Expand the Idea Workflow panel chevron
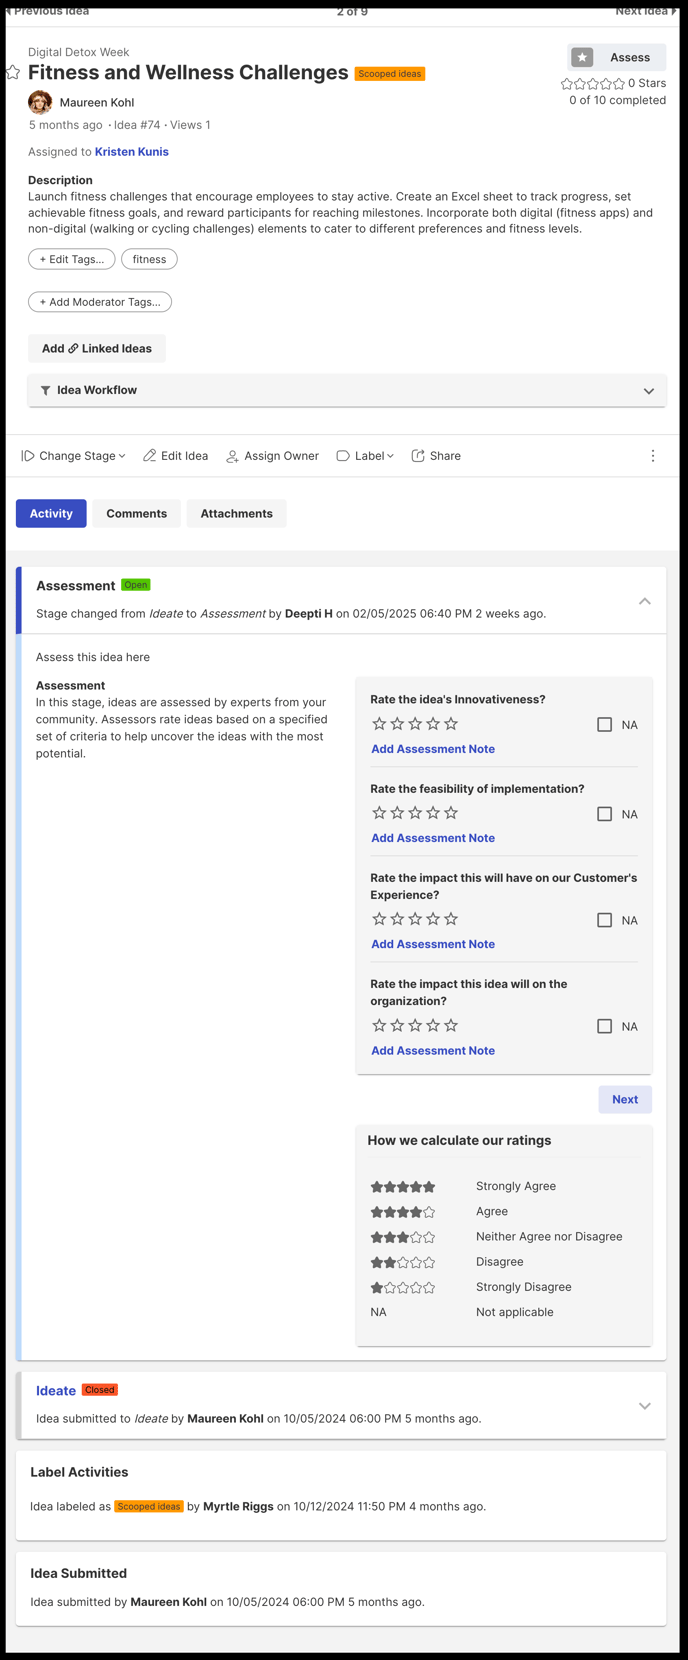Image resolution: width=688 pixels, height=1660 pixels. coord(649,391)
